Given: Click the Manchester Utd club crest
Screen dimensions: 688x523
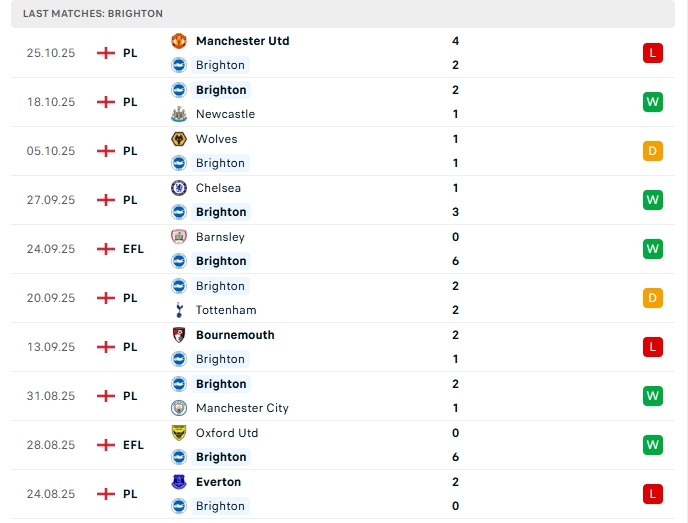Looking at the screenshot, I should (x=179, y=41).
